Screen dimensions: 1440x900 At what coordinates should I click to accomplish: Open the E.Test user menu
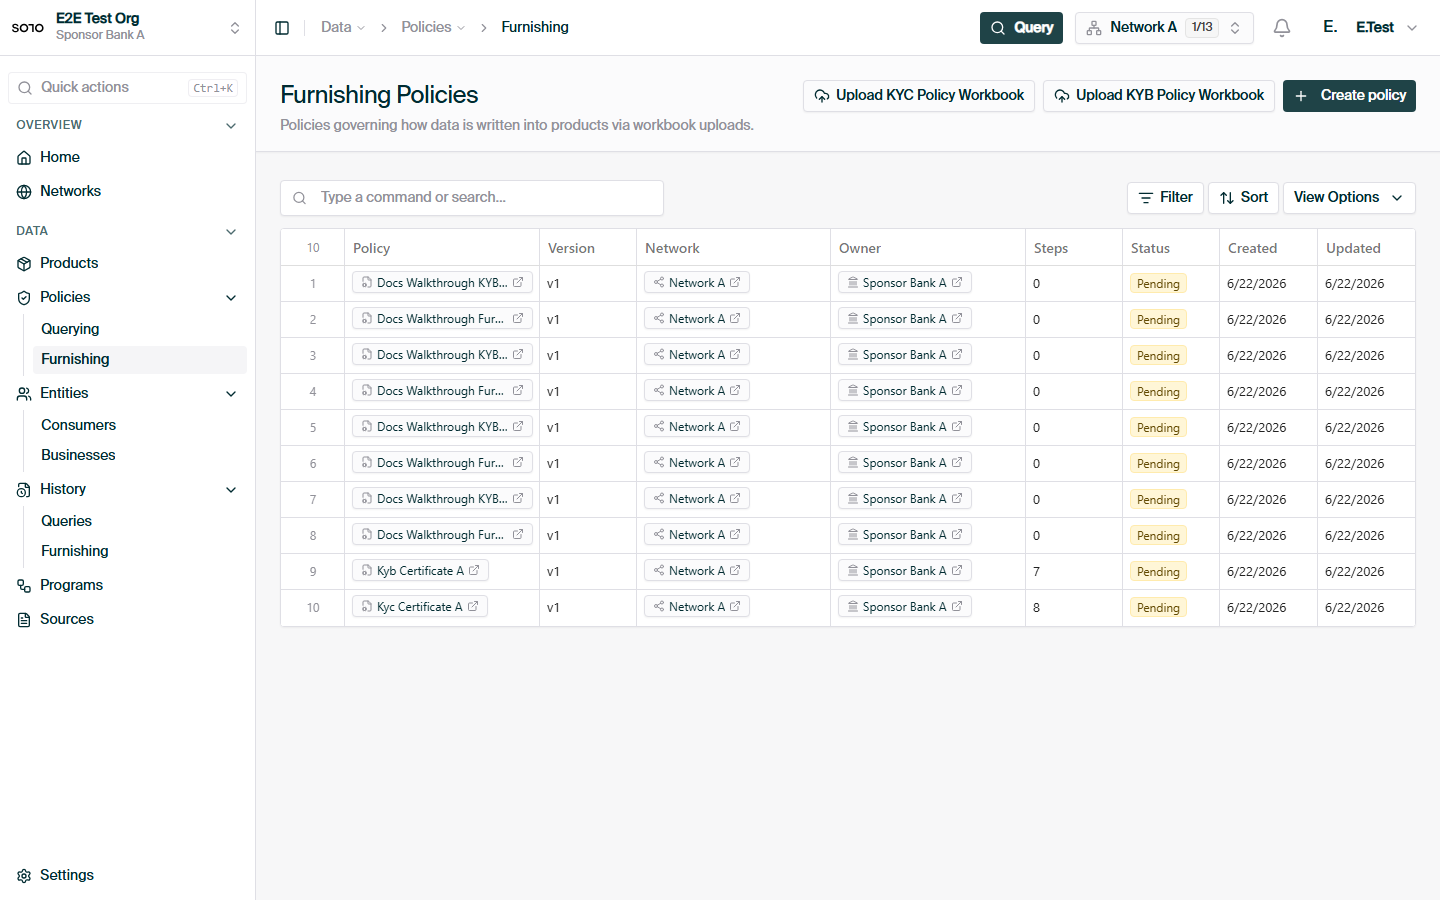click(1370, 28)
